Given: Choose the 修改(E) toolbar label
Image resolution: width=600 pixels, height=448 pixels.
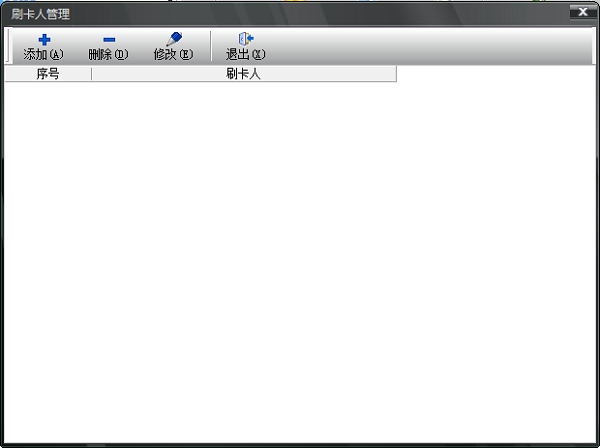Looking at the screenshot, I should [173, 54].
